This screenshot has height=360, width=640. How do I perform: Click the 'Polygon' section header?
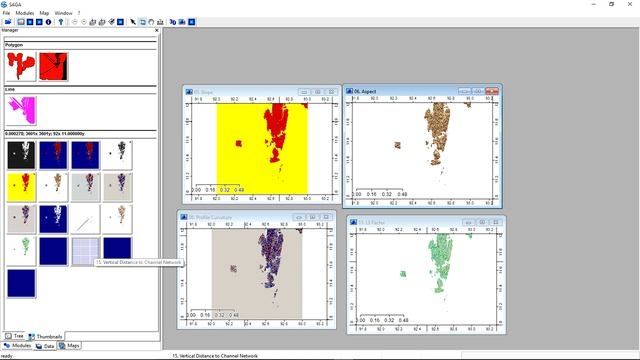tap(14, 45)
